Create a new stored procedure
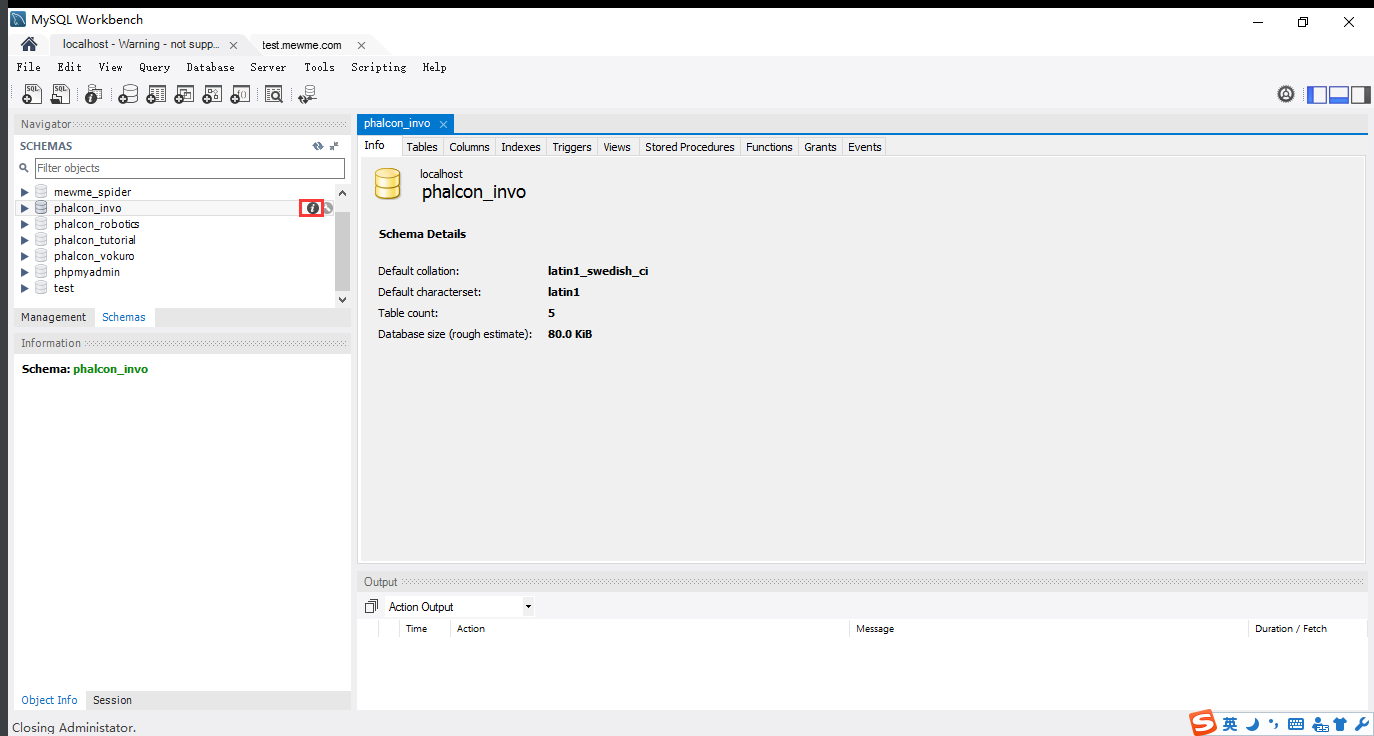Viewport: 1374px width, 736px height. point(212,94)
